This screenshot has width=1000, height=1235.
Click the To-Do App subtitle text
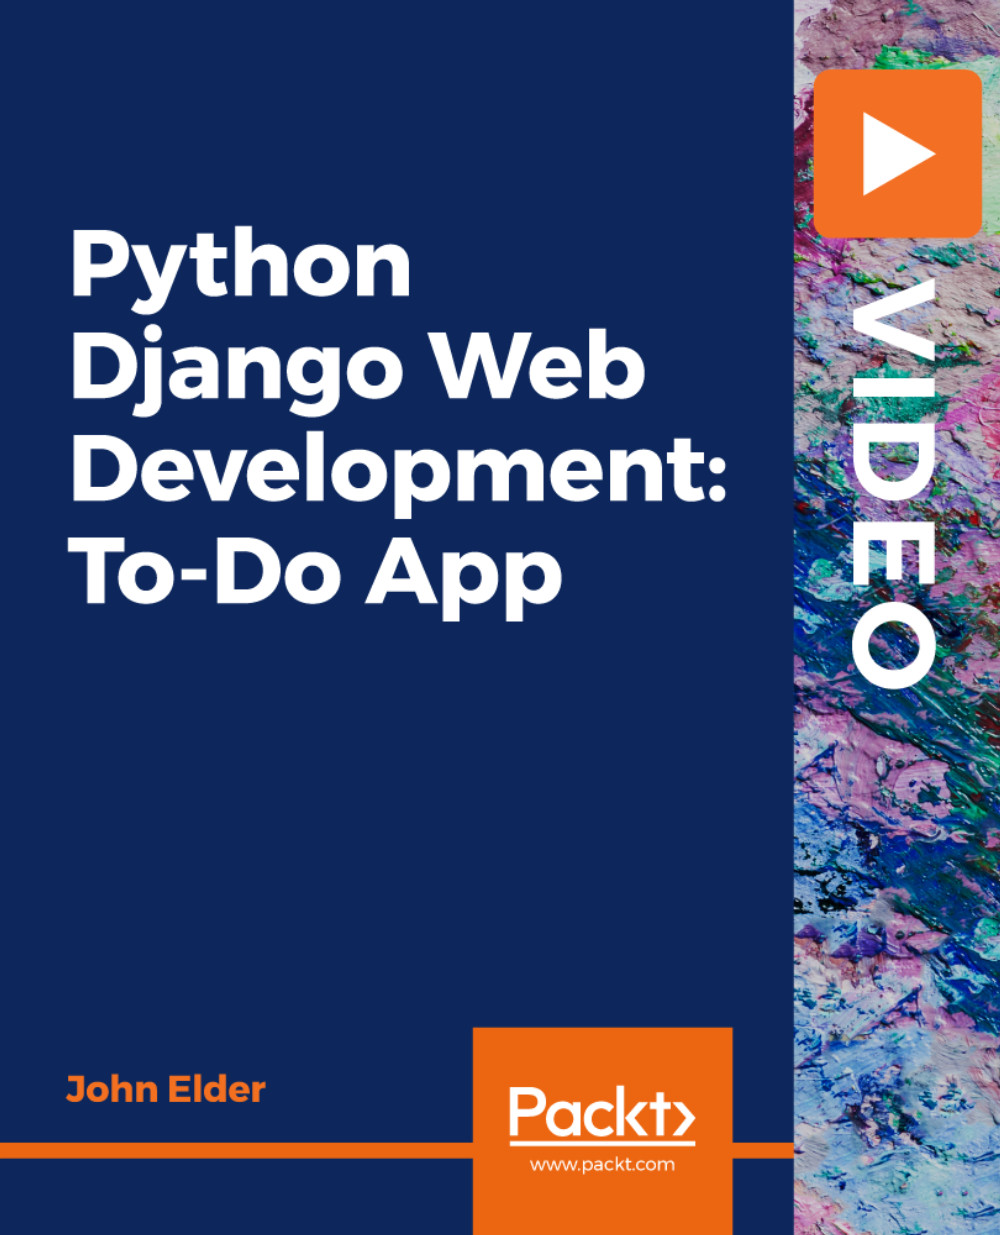click(315, 573)
